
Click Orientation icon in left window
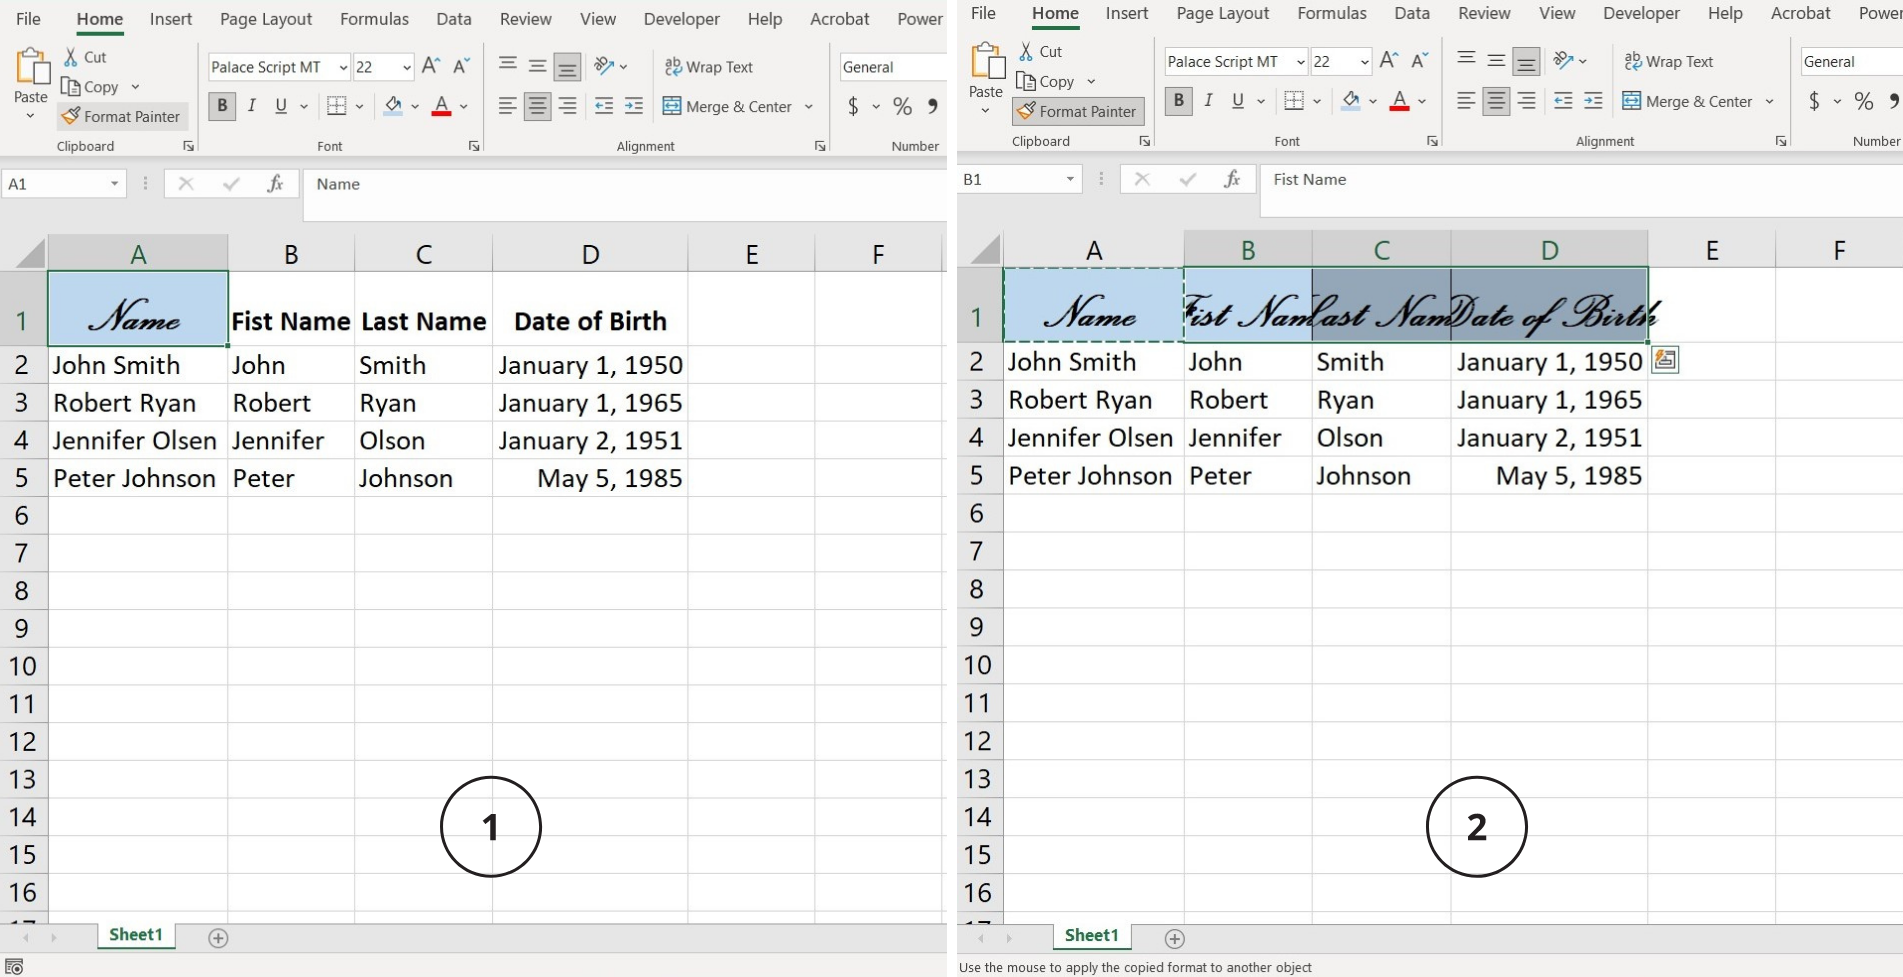[604, 66]
